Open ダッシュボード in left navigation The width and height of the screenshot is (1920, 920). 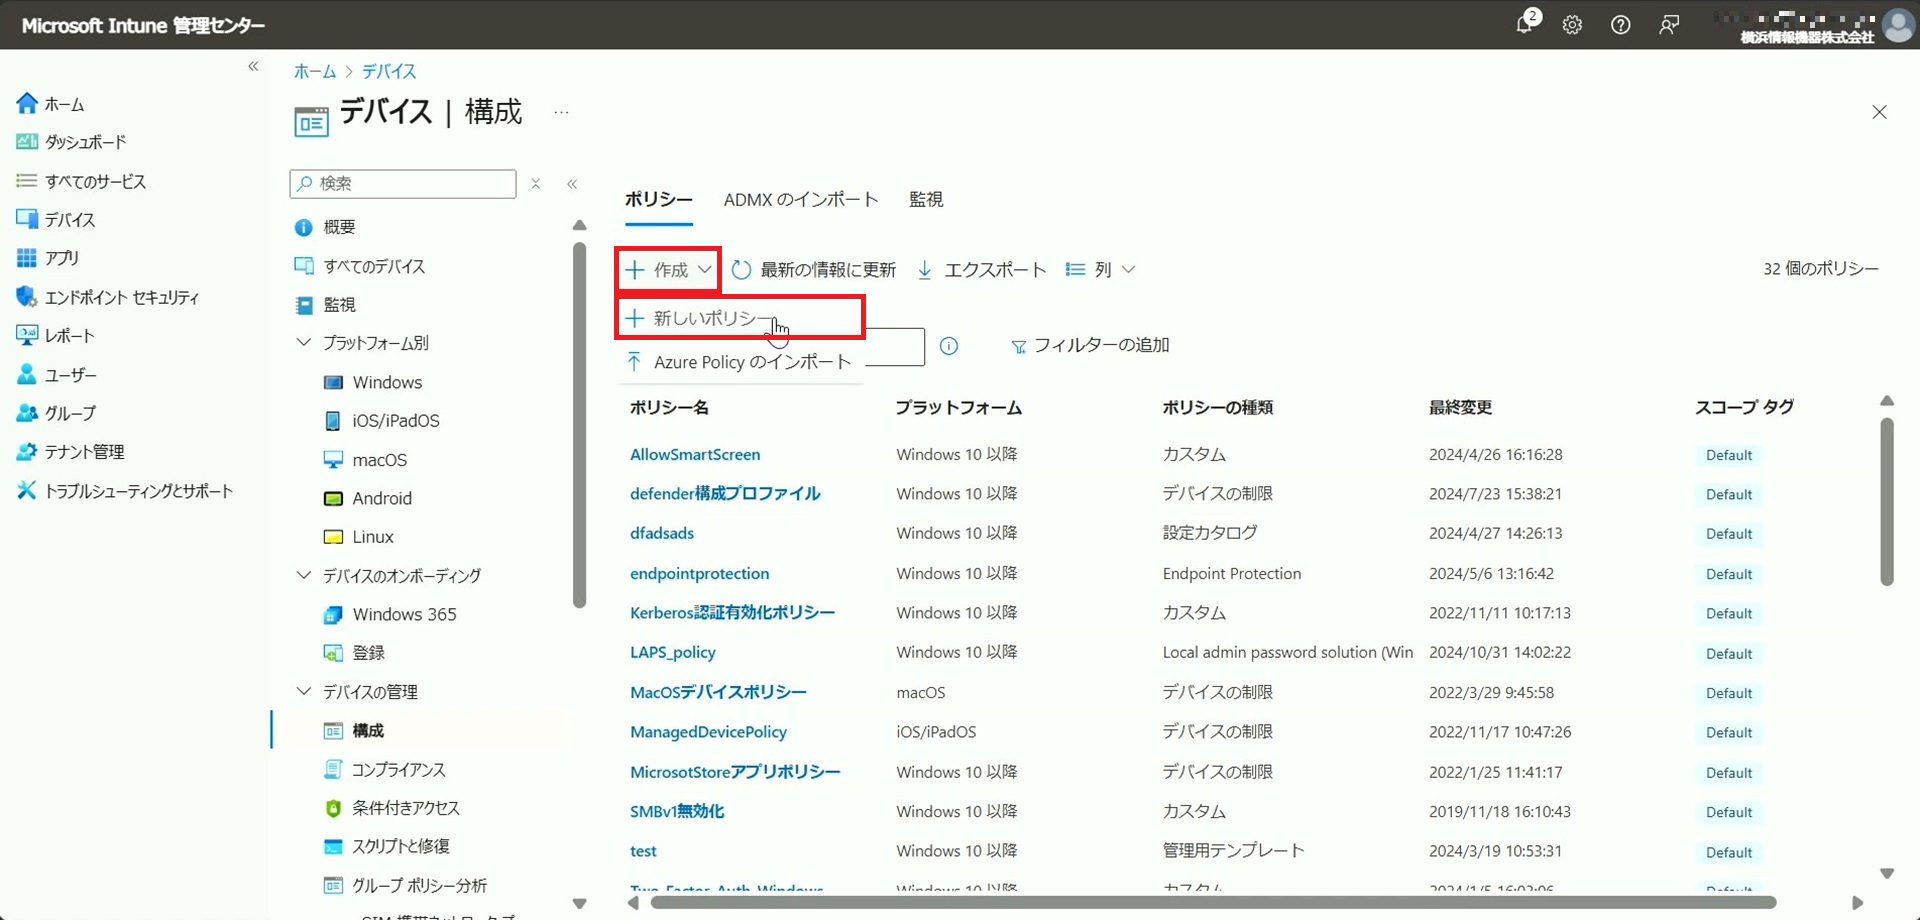[x=72, y=142]
